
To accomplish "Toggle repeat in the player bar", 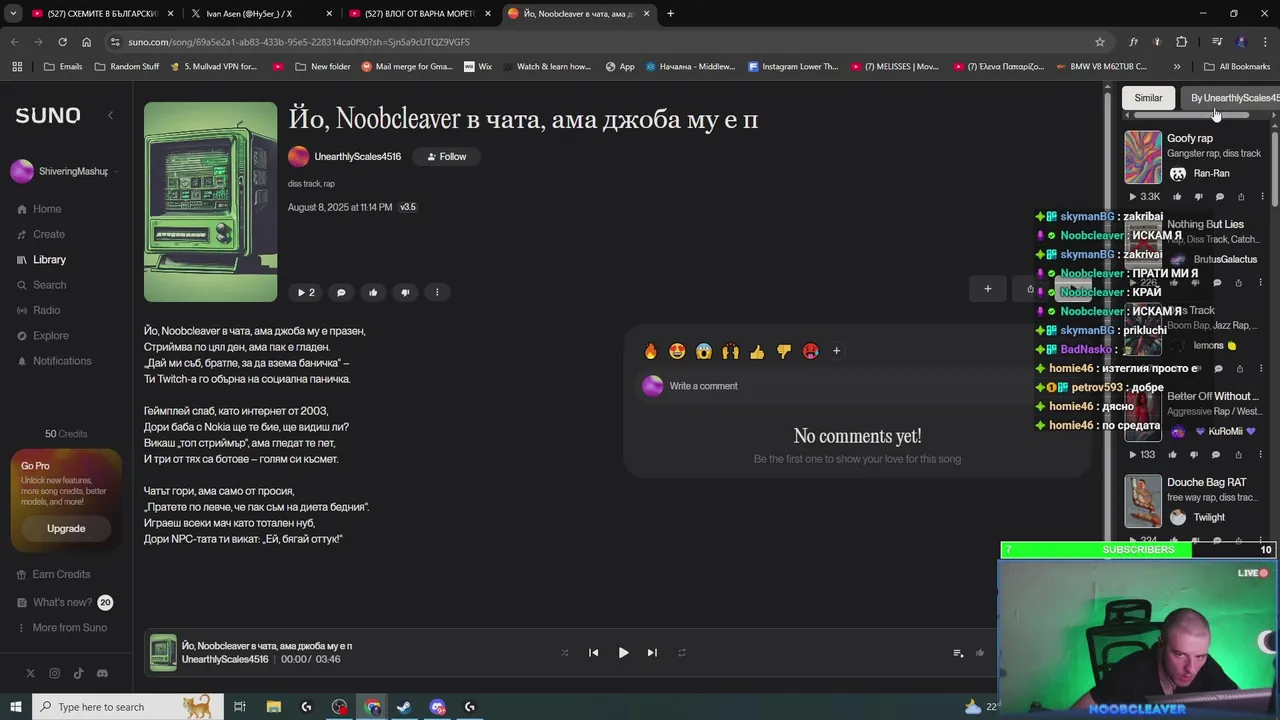I will point(682,653).
